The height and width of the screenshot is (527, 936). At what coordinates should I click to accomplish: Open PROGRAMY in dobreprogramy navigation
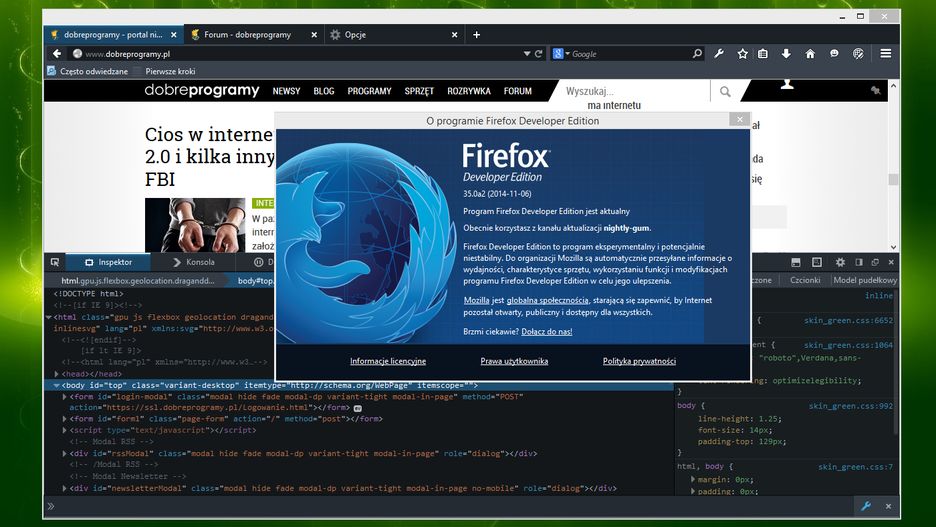[x=370, y=91]
